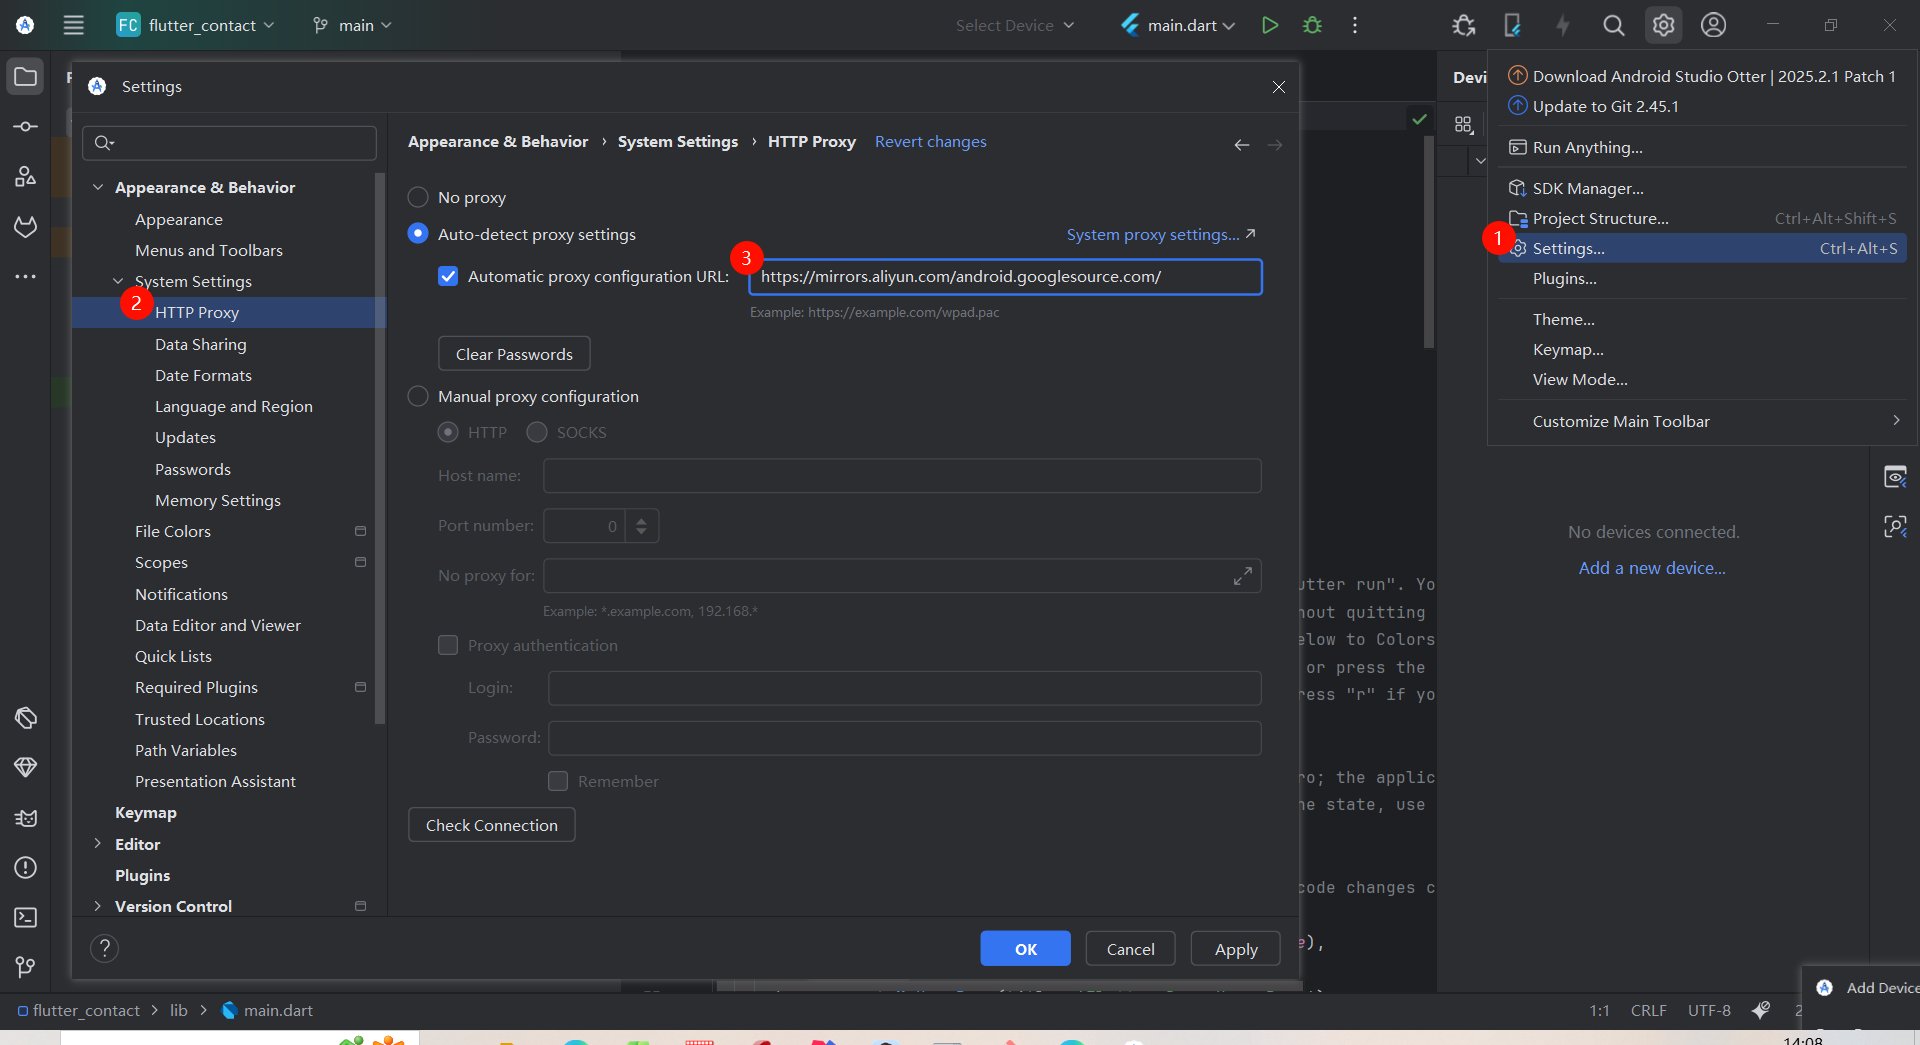Start debugging with the bug icon
Viewport: 1920px width, 1045px height.
point(1313,25)
